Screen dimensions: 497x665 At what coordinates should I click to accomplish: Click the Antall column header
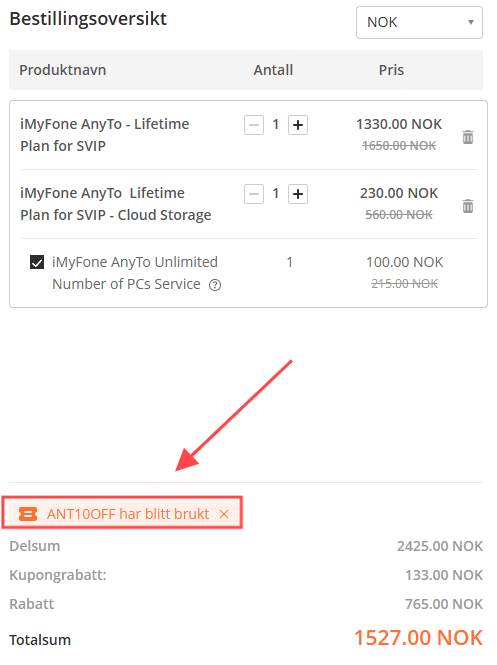[273, 70]
